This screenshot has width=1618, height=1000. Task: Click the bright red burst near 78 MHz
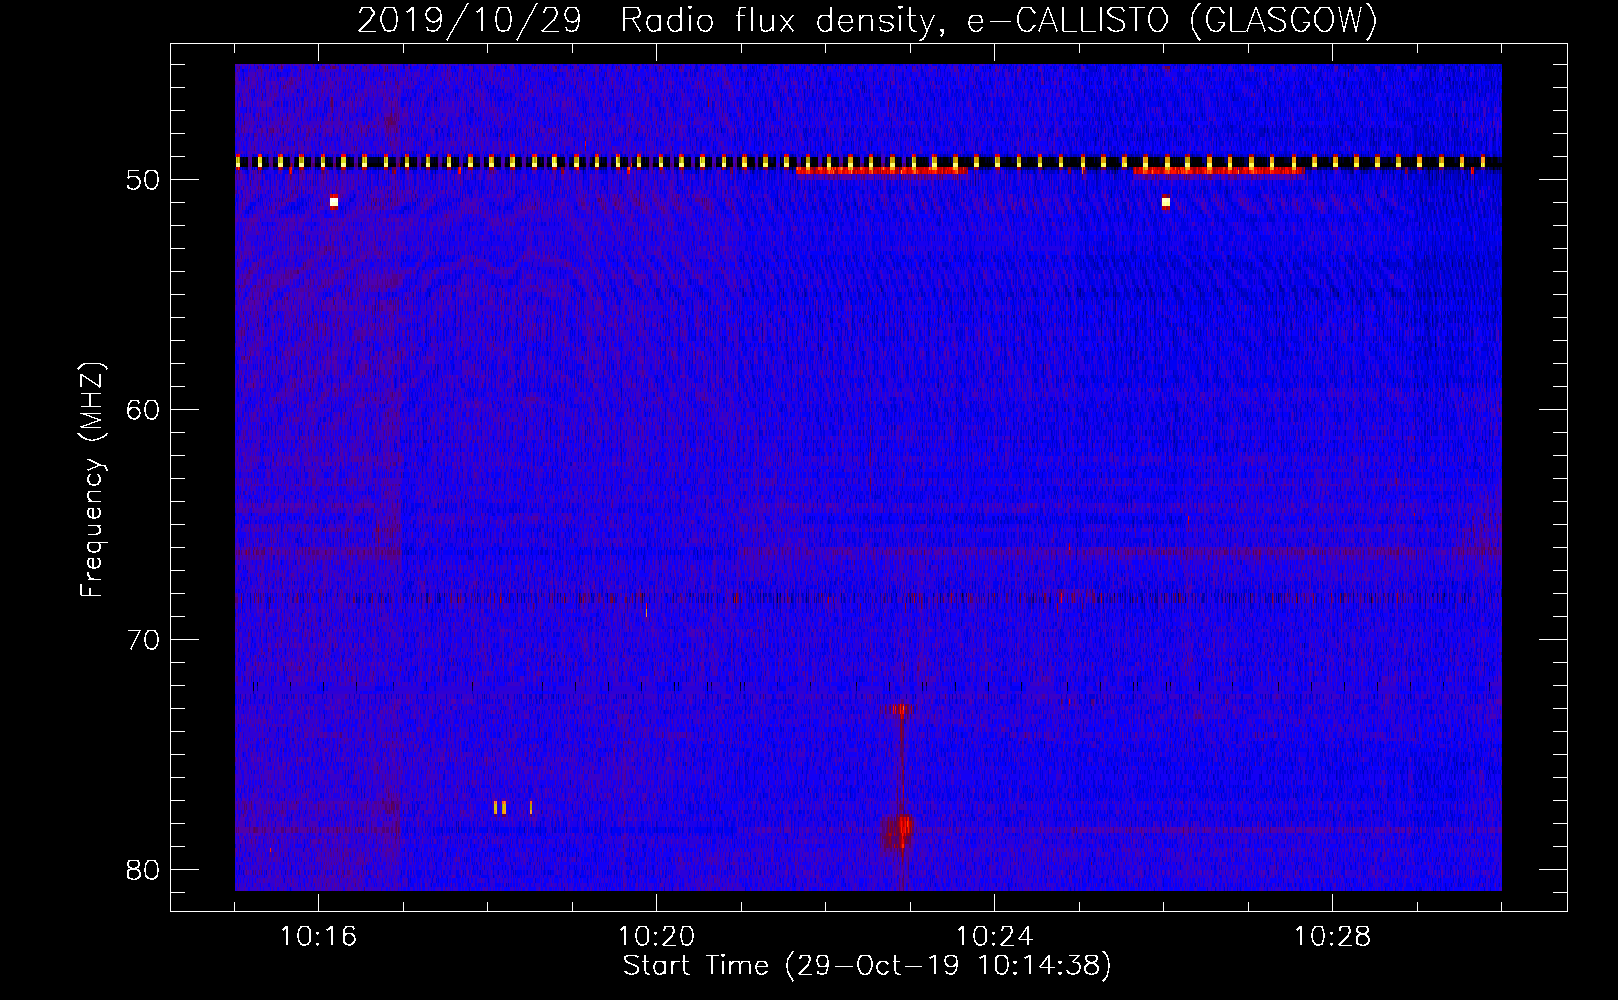pyautogui.click(x=897, y=831)
